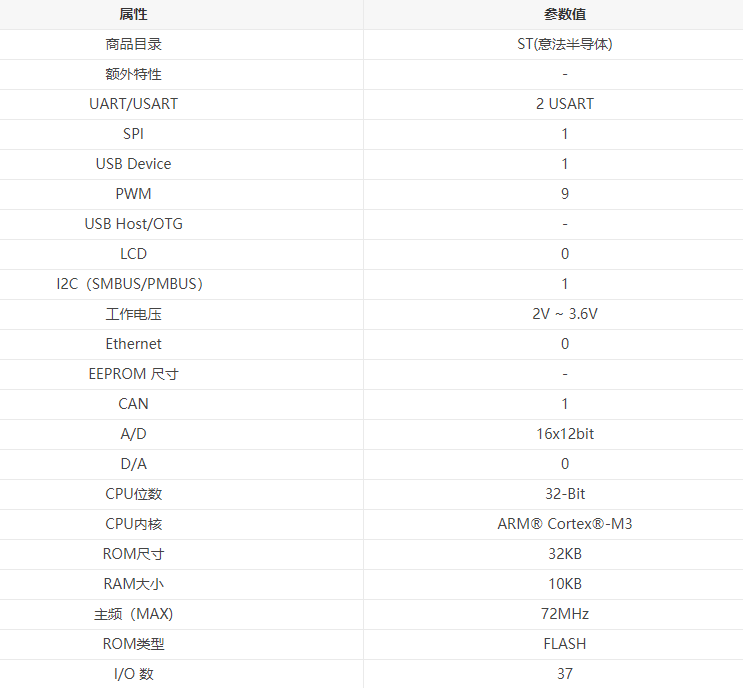Click the 10KB RAM size value
The width and height of the screenshot is (743, 688).
(x=564, y=584)
